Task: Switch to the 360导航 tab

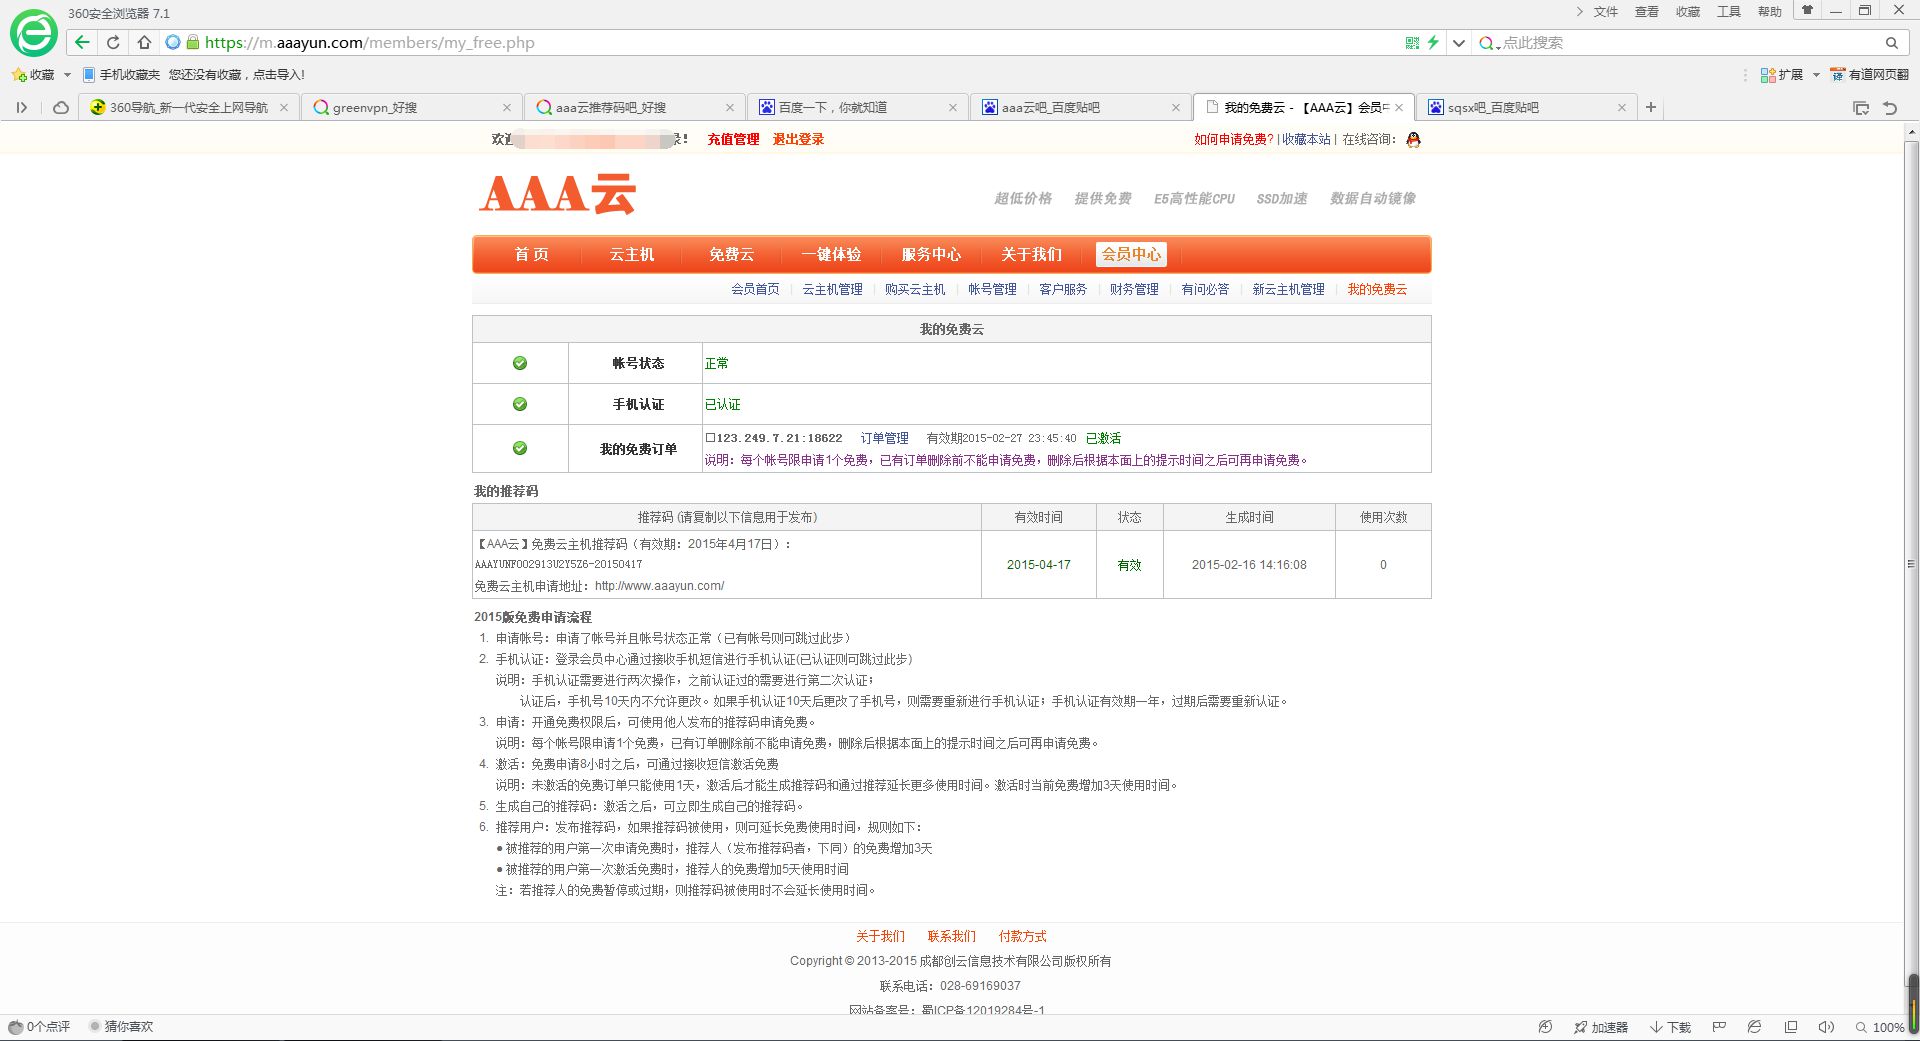Action: [x=188, y=107]
